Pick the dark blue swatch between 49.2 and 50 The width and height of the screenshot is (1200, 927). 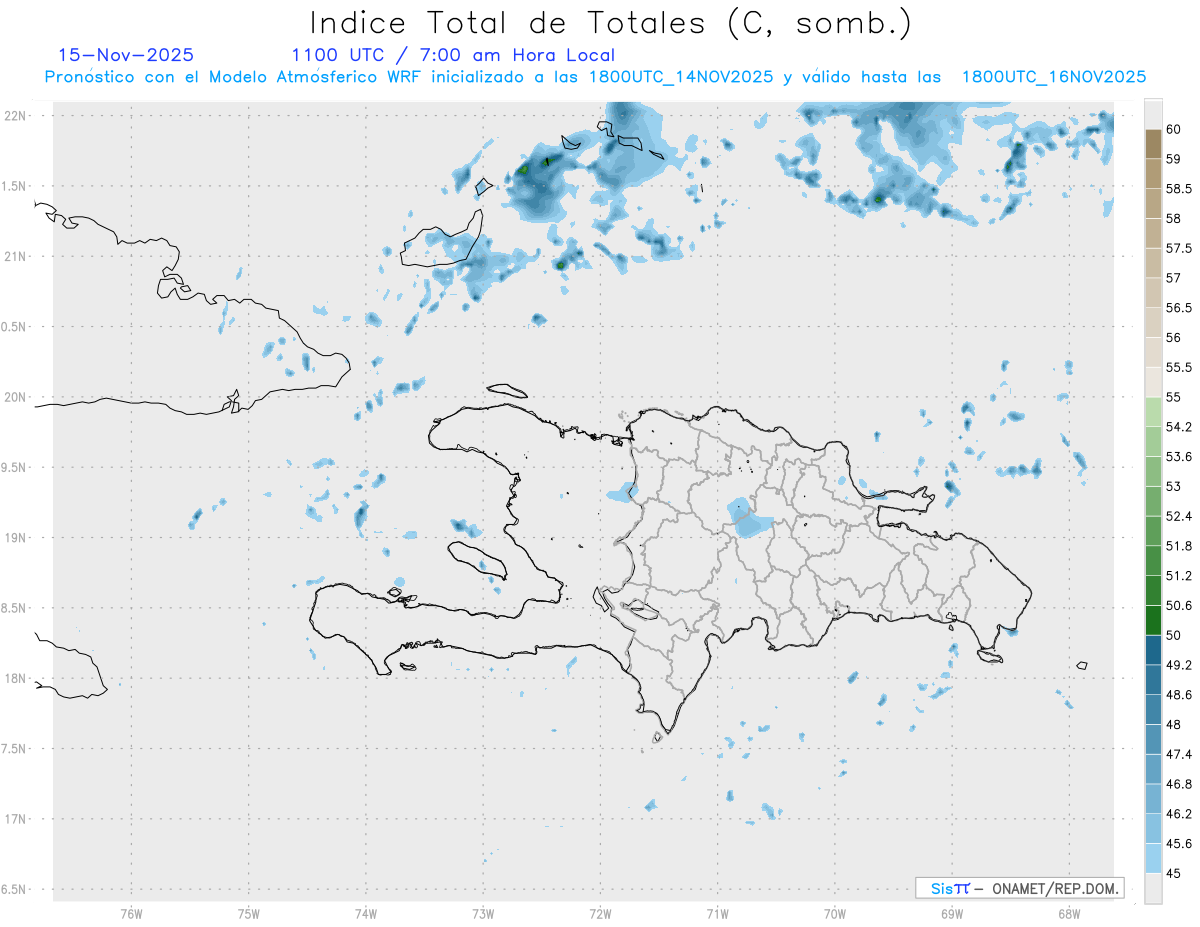pos(1153,650)
